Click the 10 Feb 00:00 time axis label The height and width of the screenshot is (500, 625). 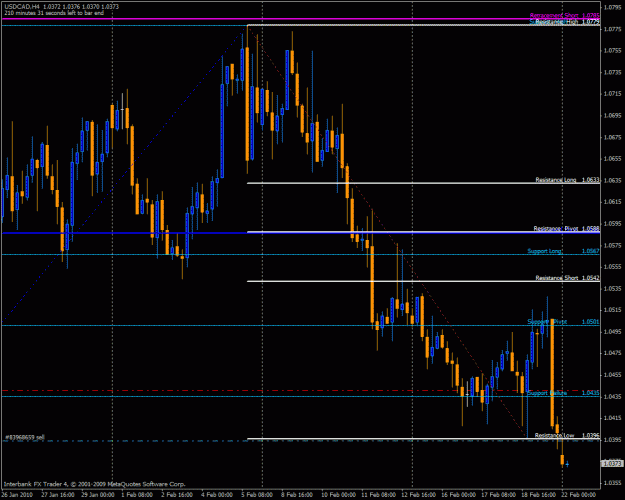(338, 494)
